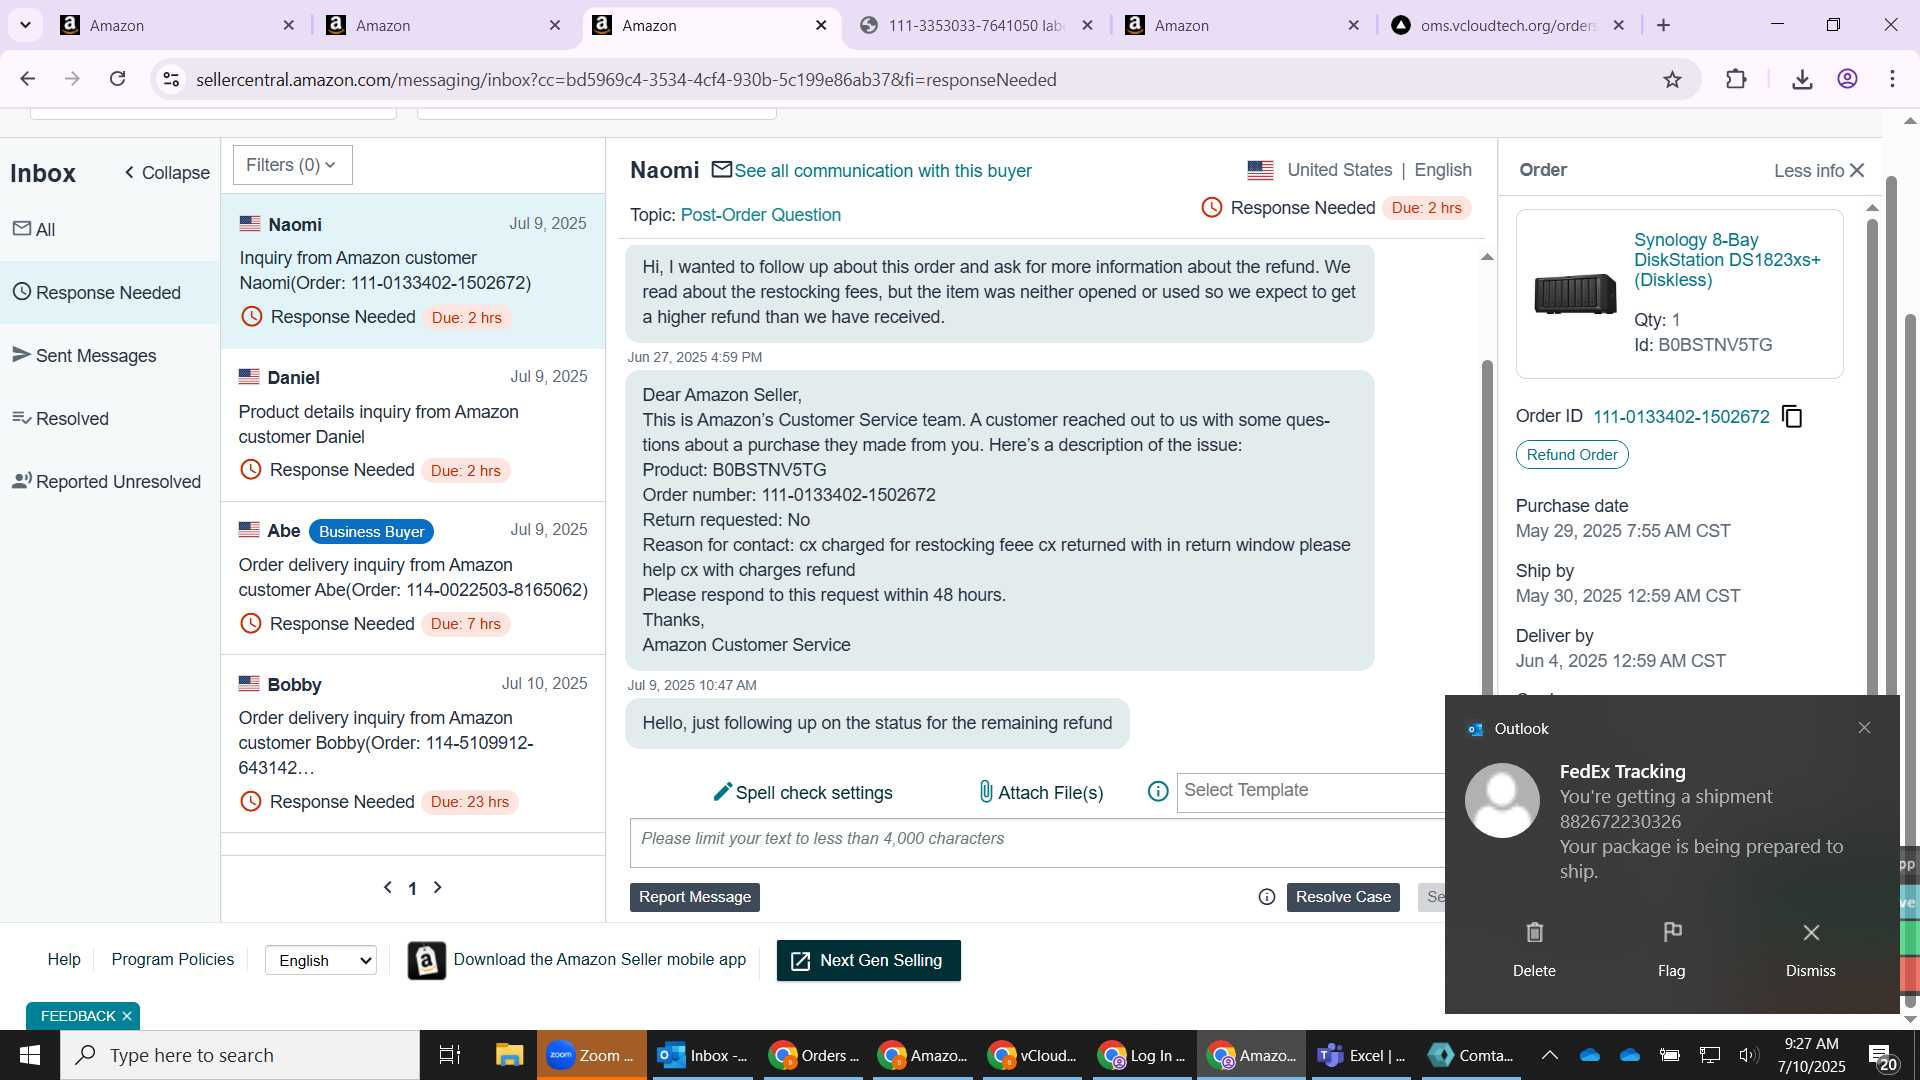Screen dimensions: 1920x1080
Task: Open Windows Start menu
Action: (30, 1055)
